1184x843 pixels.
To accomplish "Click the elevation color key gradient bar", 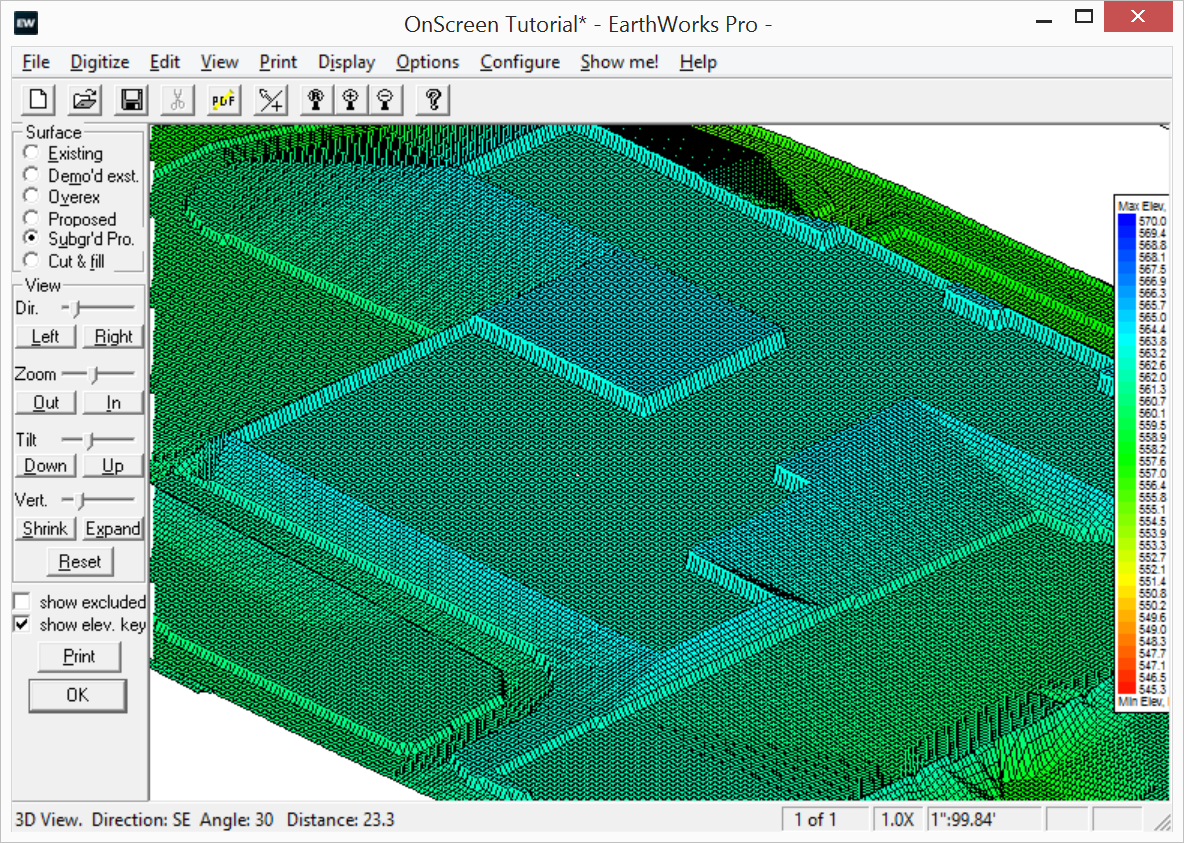I will pos(1127,453).
